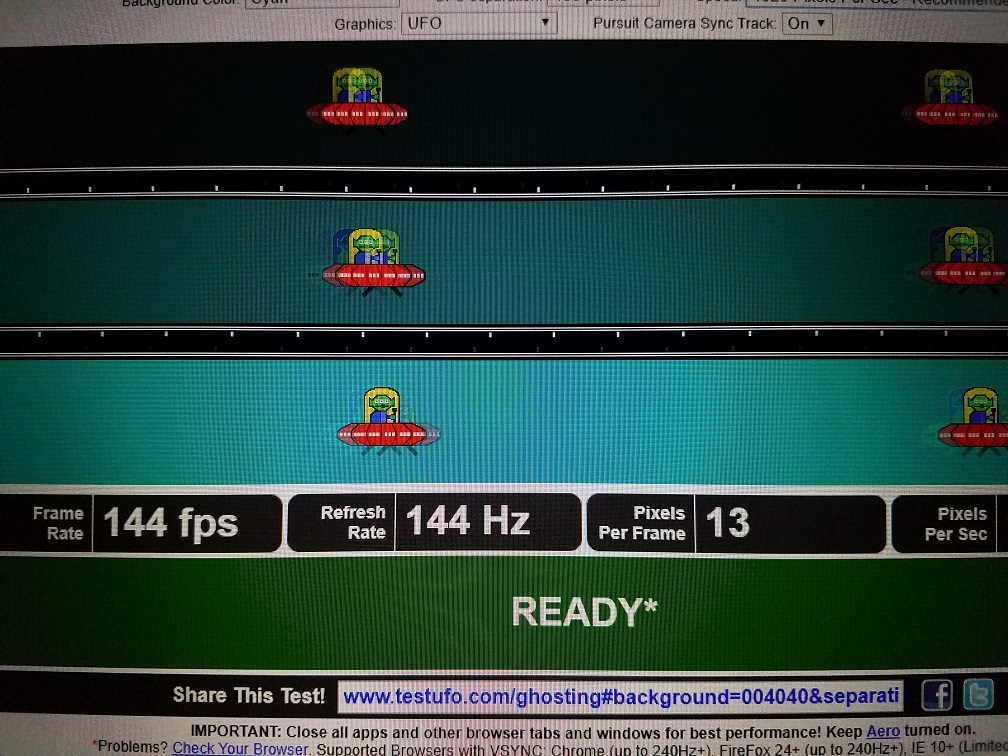Open the Pursuit Camera Sync Track dropdown
Viewport: 1008px width, 756px height.
coord(807,24)
